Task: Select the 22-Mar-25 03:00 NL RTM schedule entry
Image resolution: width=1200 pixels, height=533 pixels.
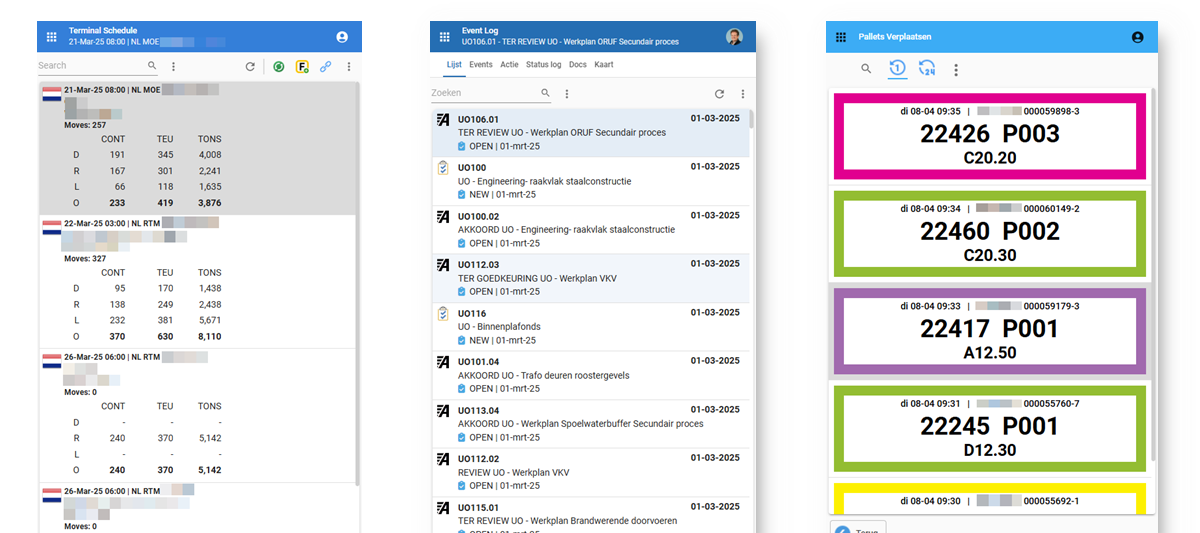Action: pyautogui.click(x=197, y=281)
